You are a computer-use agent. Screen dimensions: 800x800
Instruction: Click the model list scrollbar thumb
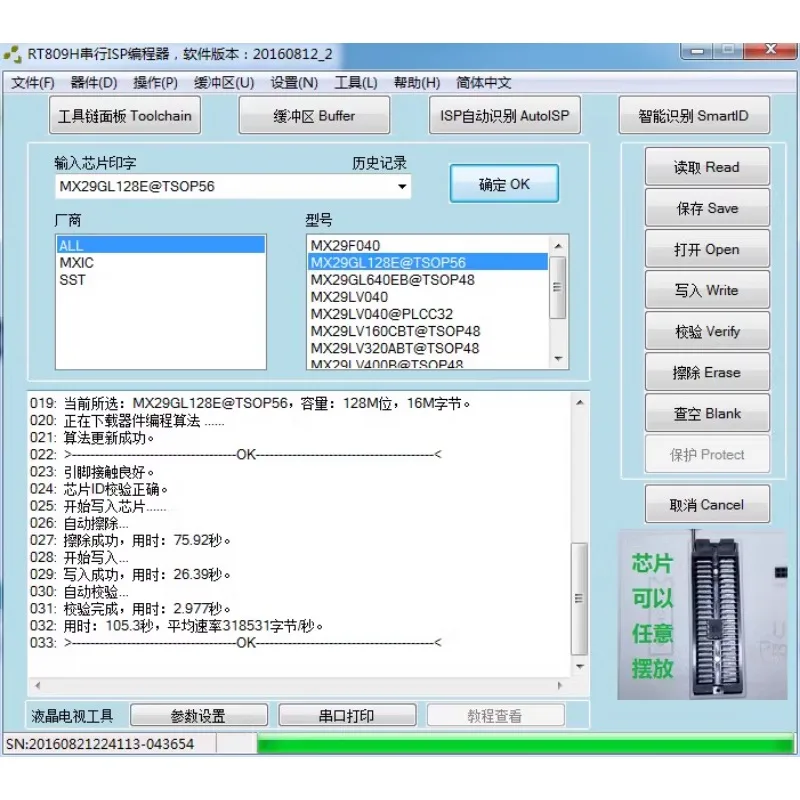pos(558,287)
